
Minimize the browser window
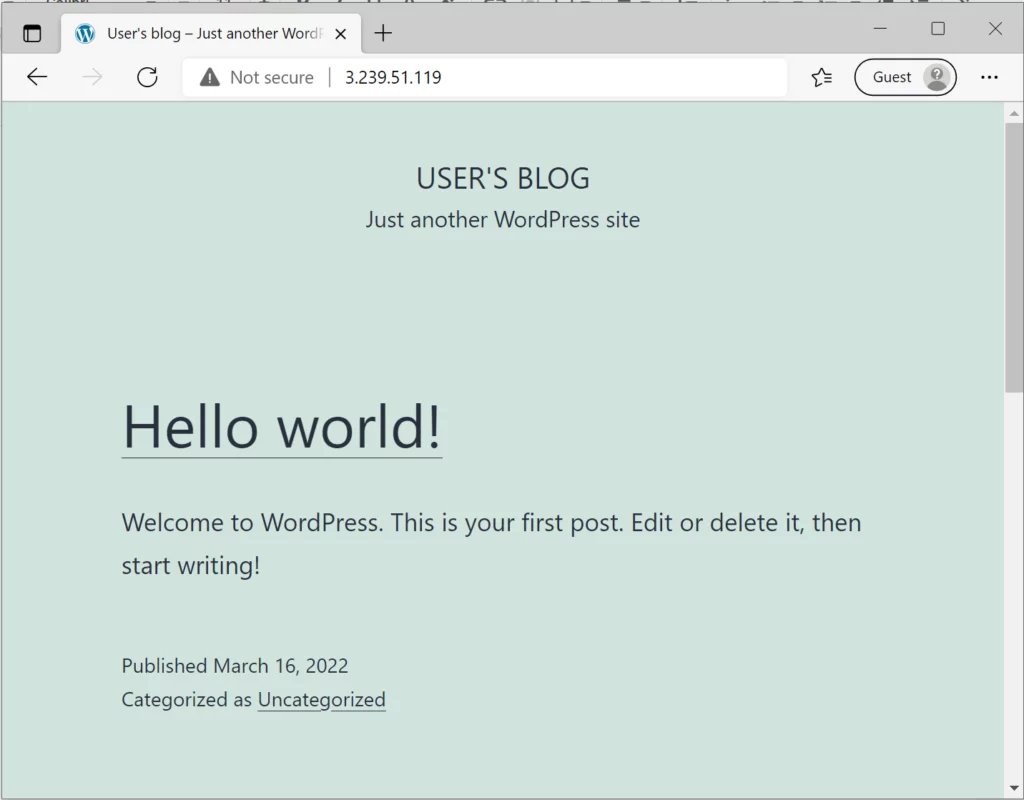(x=880, y=29)
